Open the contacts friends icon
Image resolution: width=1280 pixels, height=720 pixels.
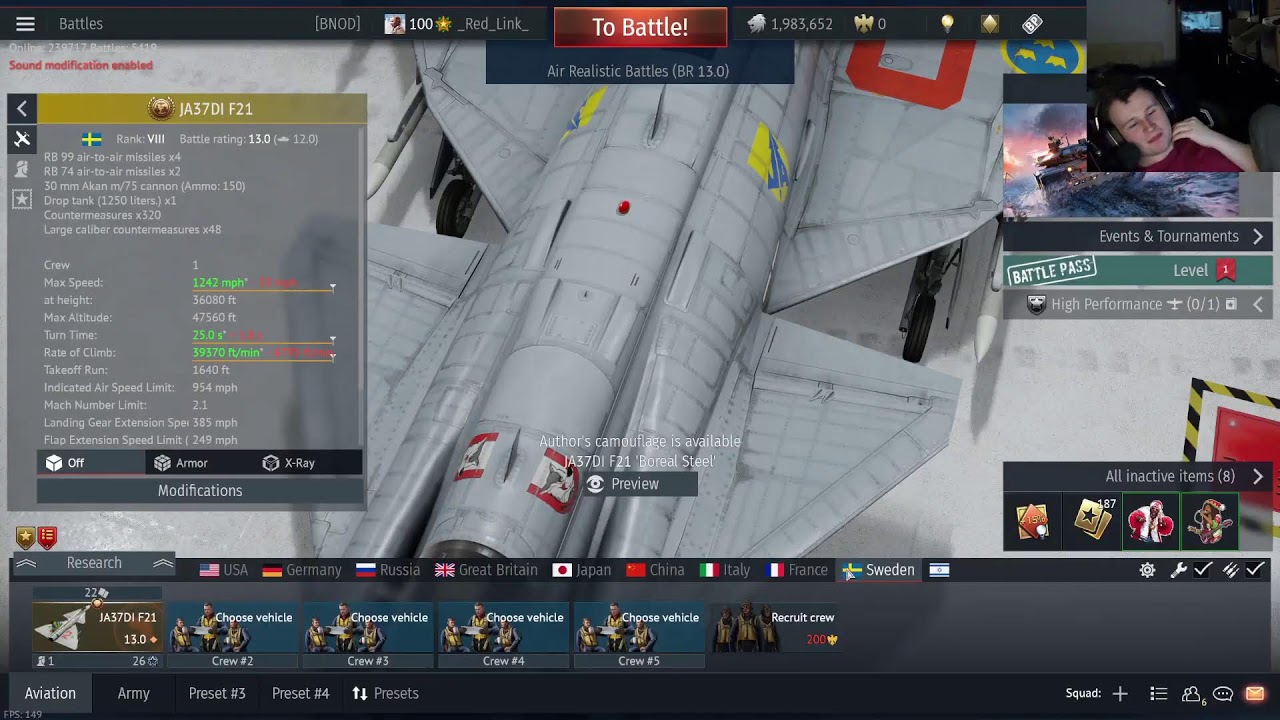(1192, 693)
